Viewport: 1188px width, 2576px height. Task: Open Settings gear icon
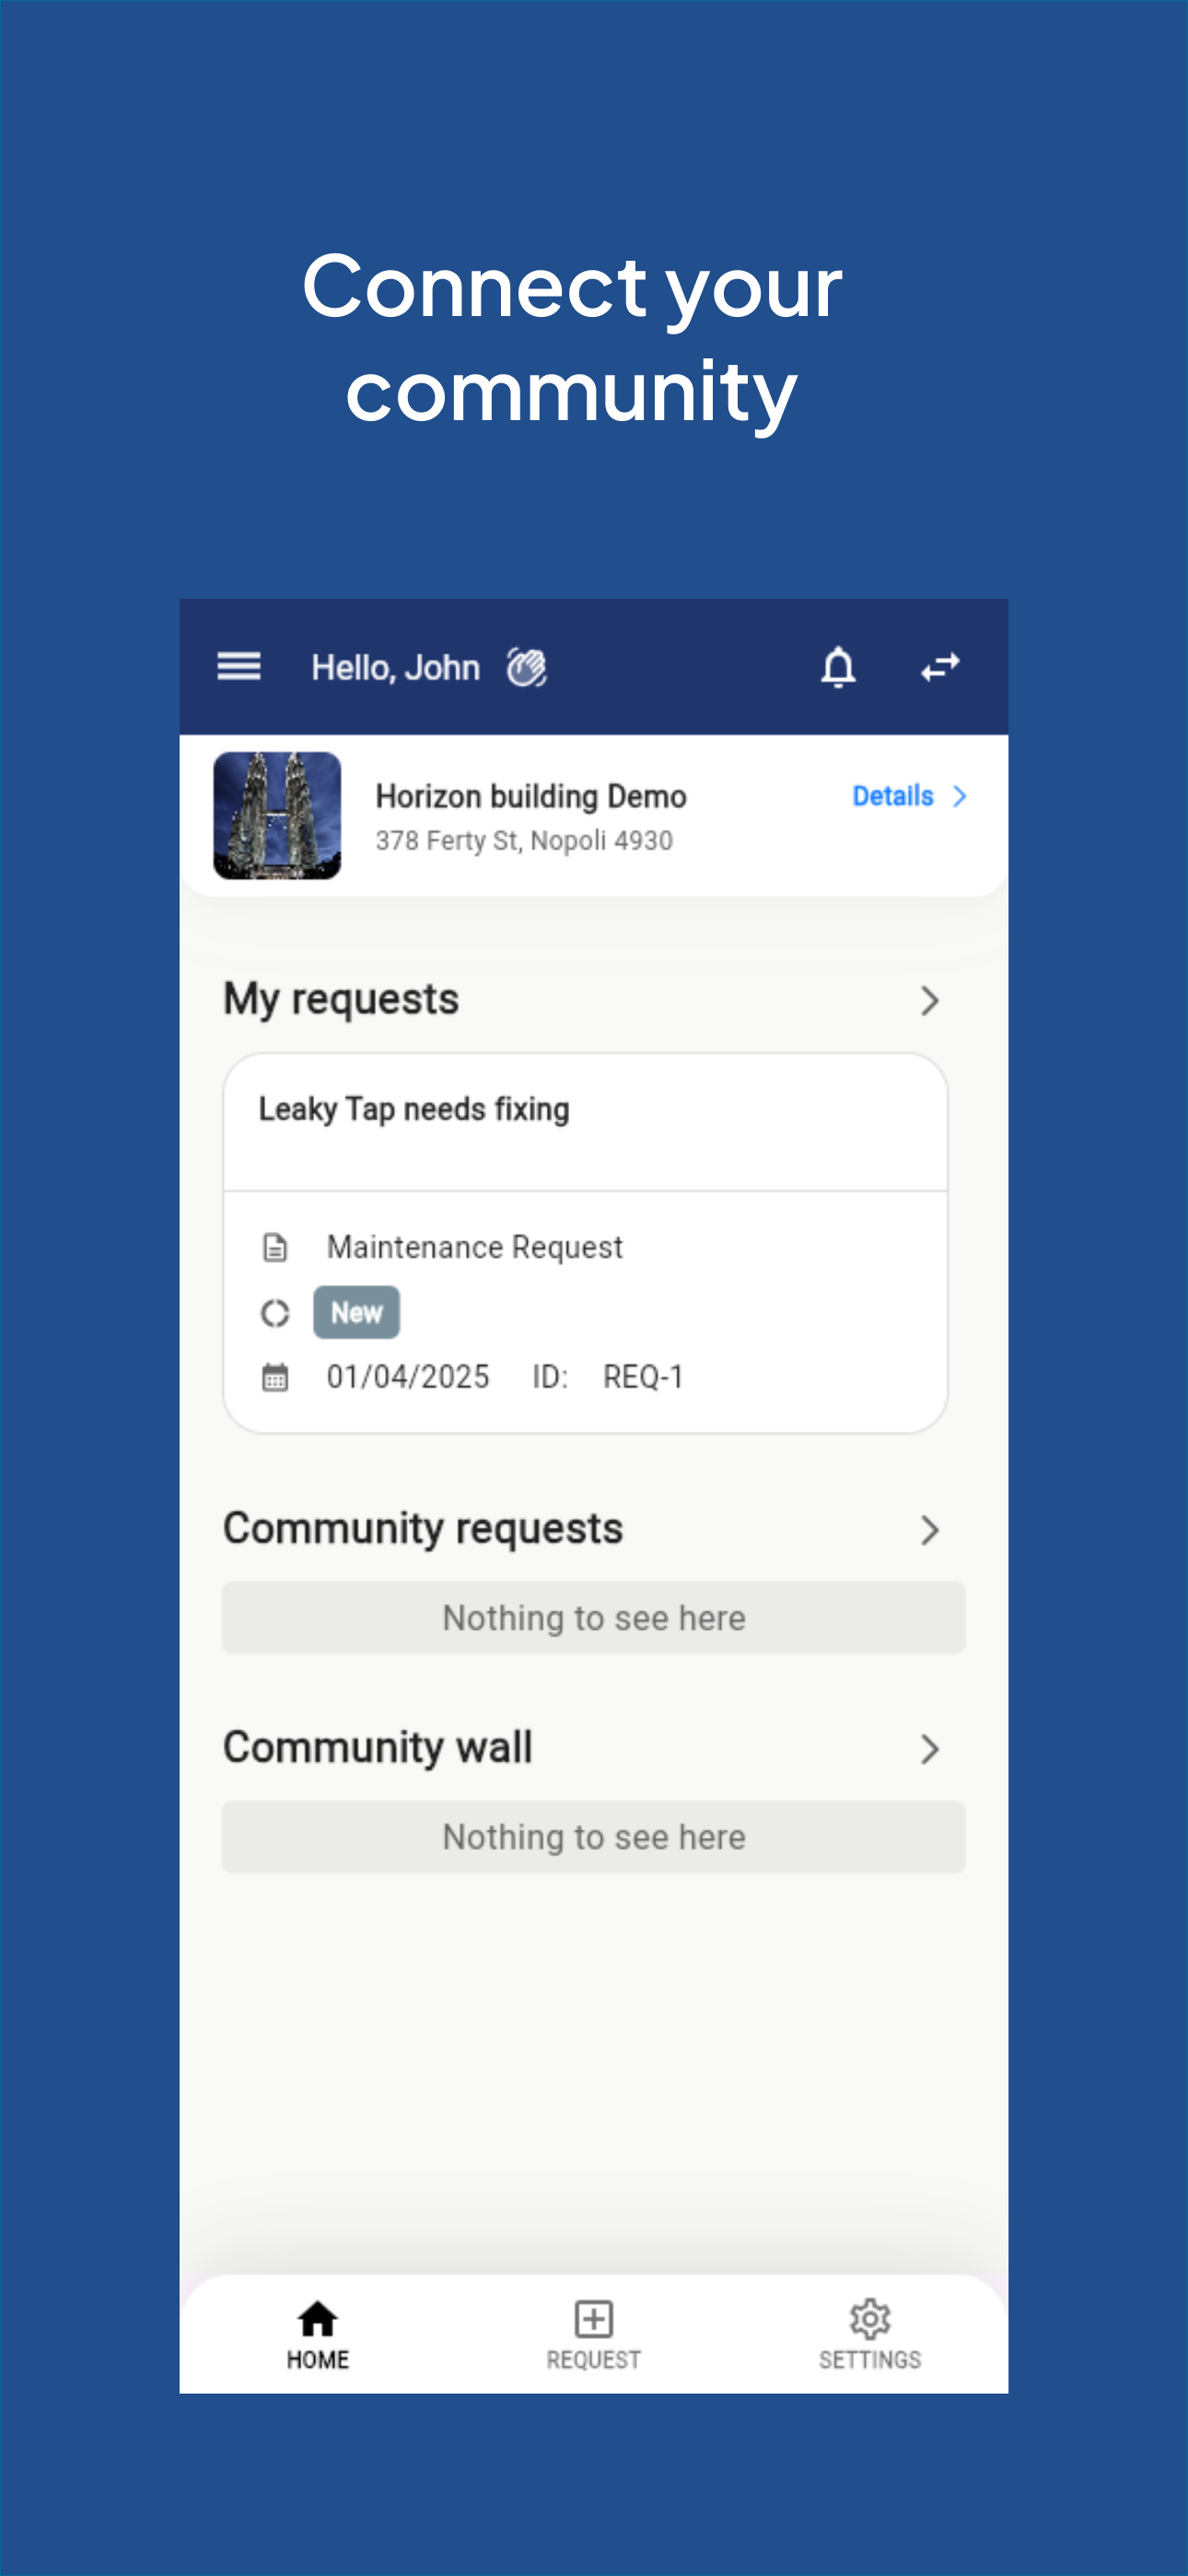tap(869, 2318)
